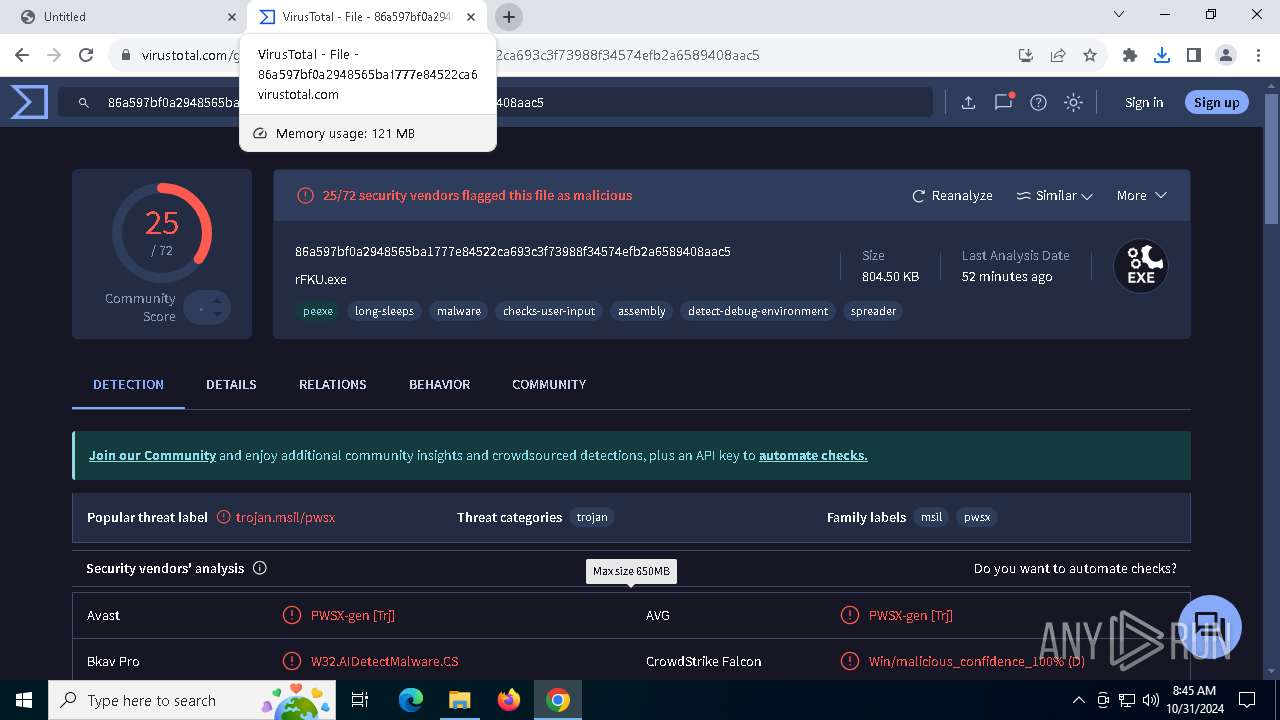Click the Avast detection alert icon

[x=292, y=615]
